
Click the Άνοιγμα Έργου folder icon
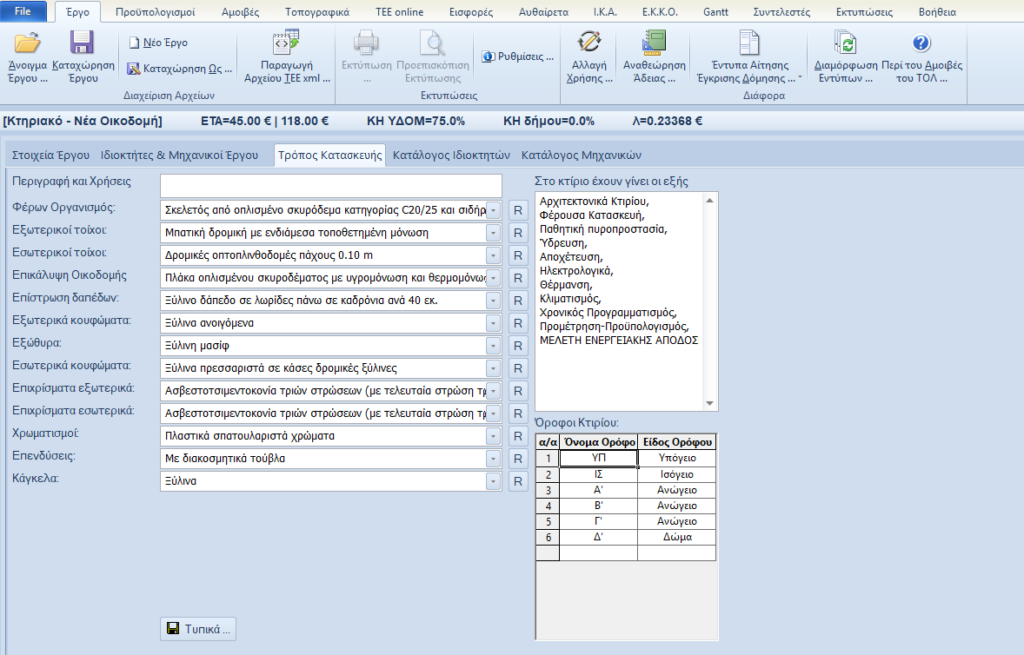tap(27, 43)
